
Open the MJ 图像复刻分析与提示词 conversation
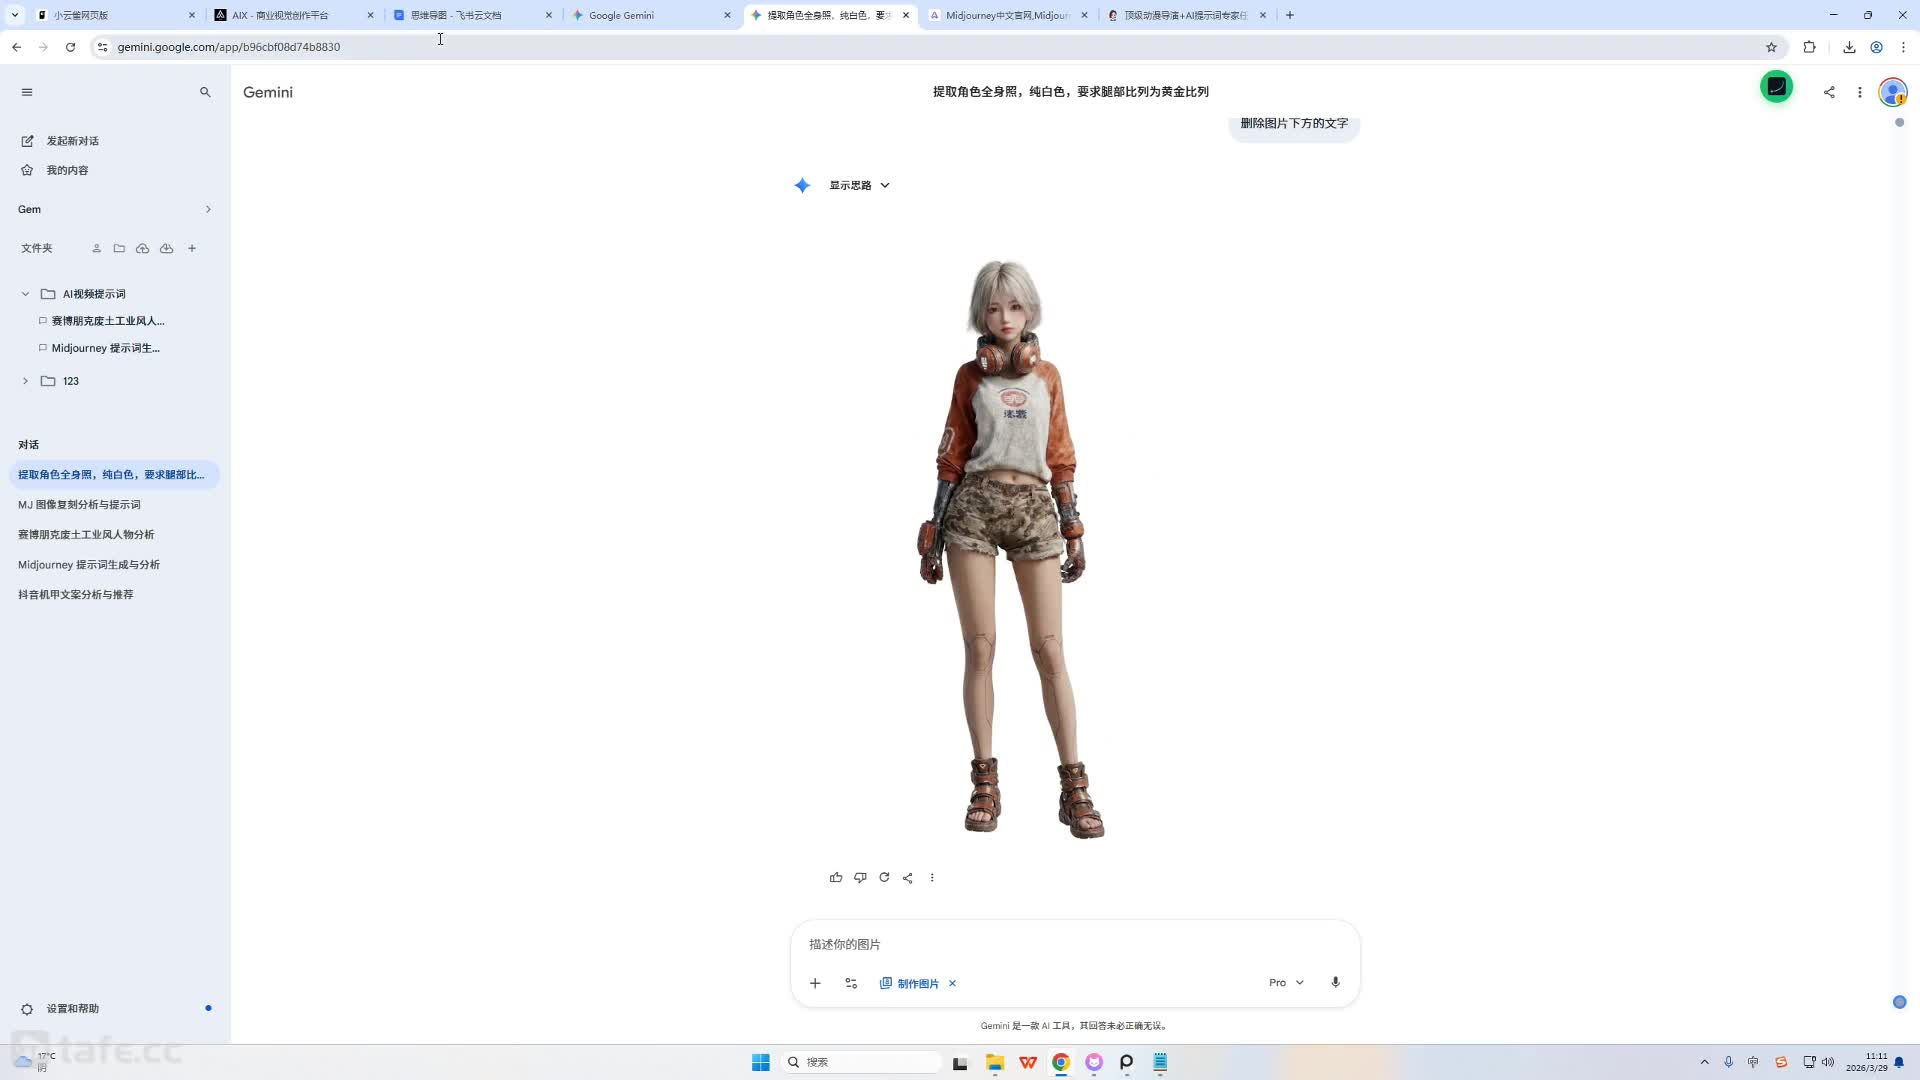click(x=79, y=505)
